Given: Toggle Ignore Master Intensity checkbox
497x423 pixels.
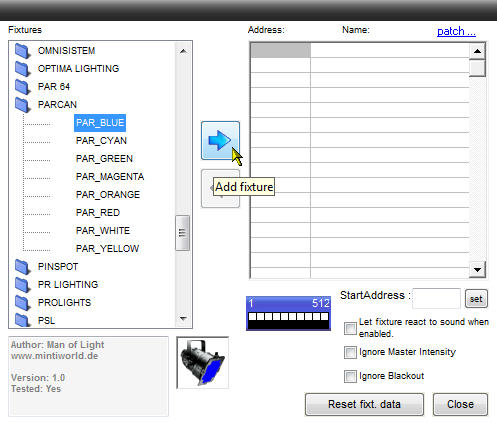Looking at the screenshot, I should click(350, 352).
